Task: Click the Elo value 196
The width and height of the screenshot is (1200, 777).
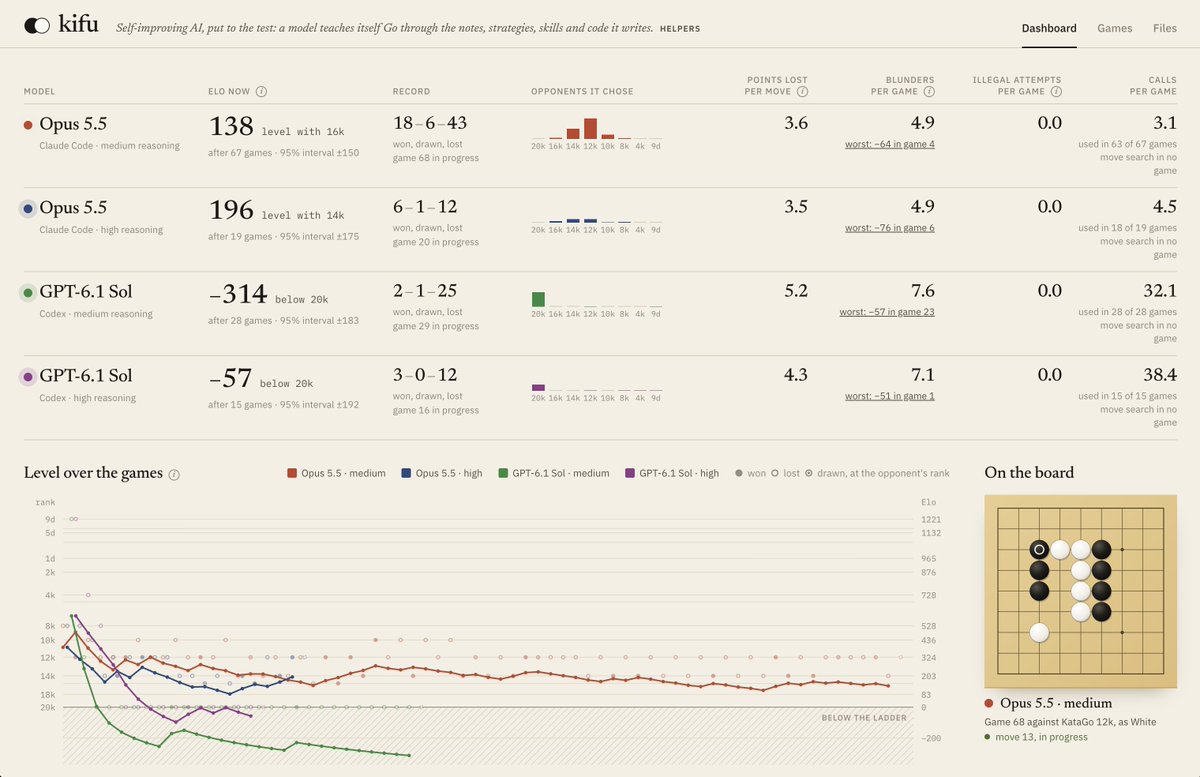Action: 230,210
